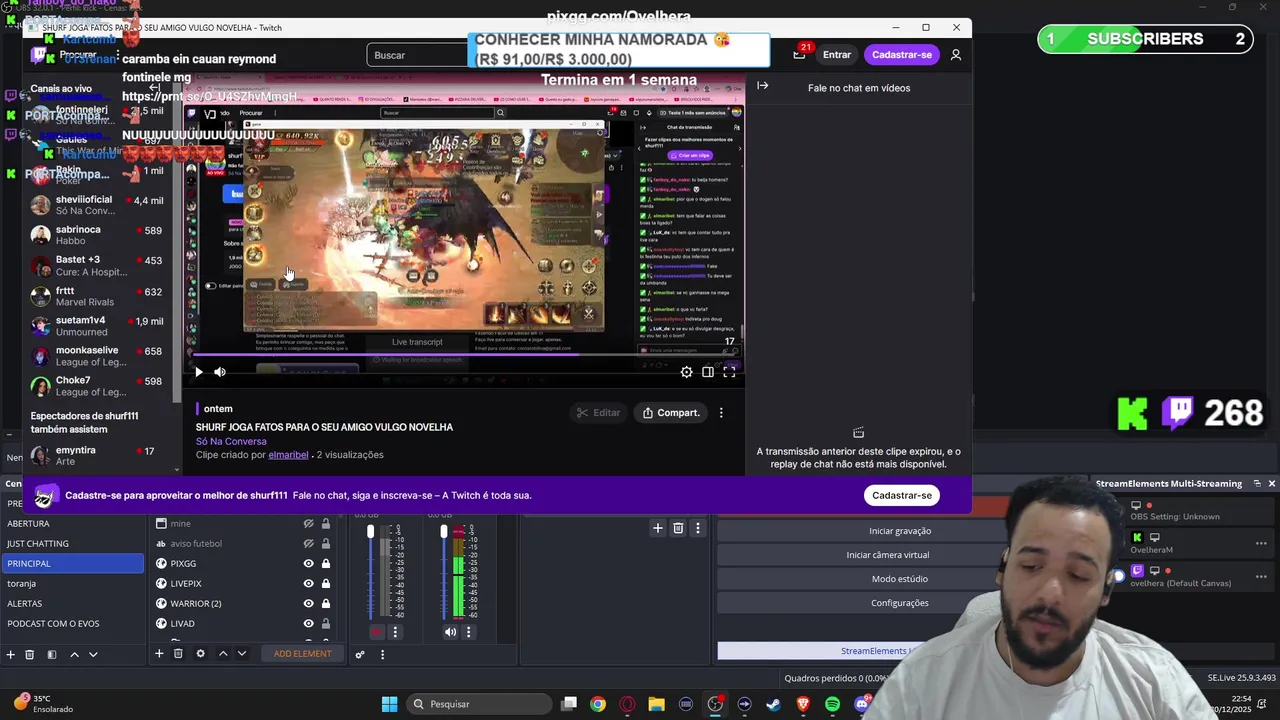Select PODCAST COM O EVOS scene
Screen dimensions: 1280x720
pos(72,623)
